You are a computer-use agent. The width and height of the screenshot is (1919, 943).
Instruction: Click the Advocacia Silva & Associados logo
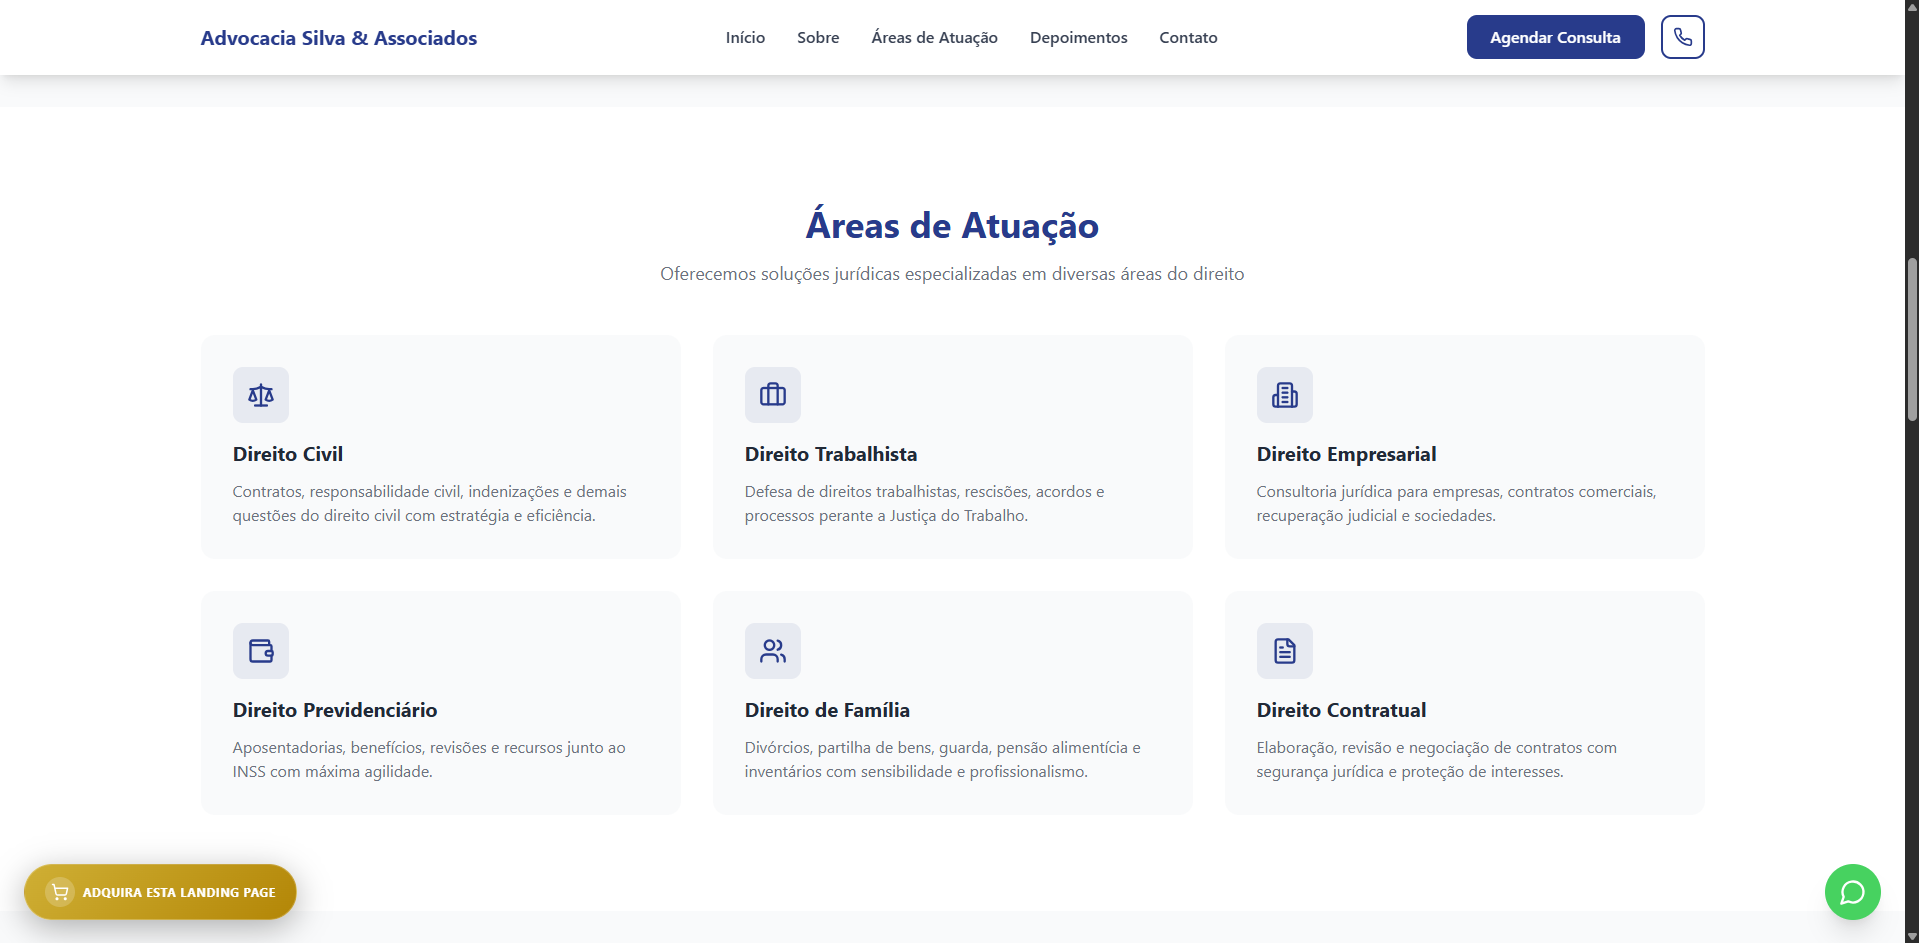click(339, 38)
